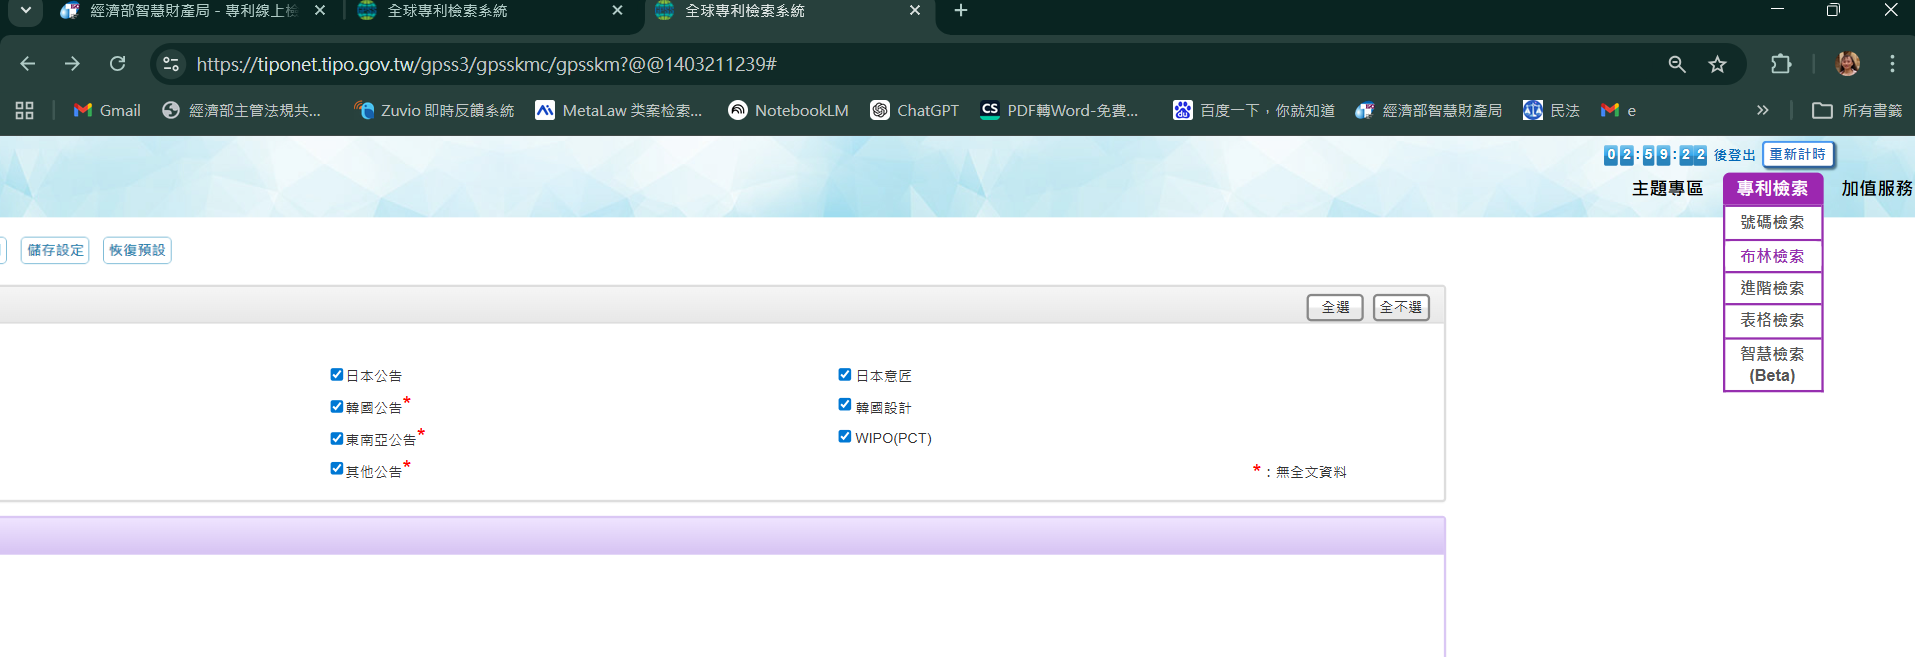This screenshot has width=1915, height=657.
Task: Reload the page with the refresh icon
Action: pos(117,64)
